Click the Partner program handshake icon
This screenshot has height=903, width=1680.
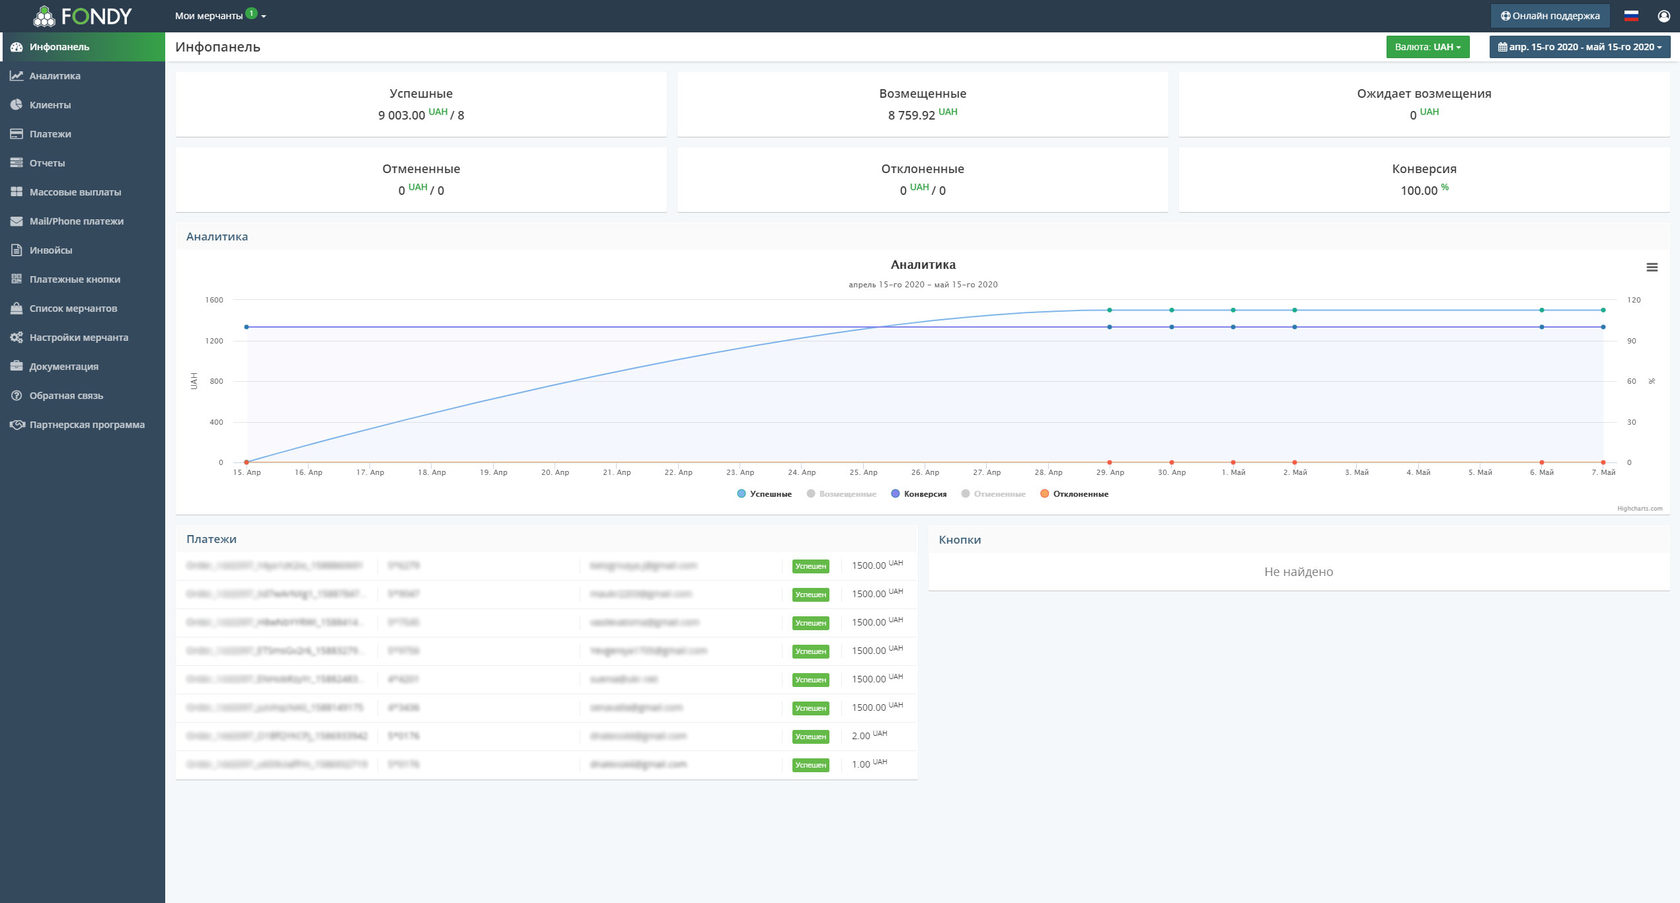pos(16,425)
